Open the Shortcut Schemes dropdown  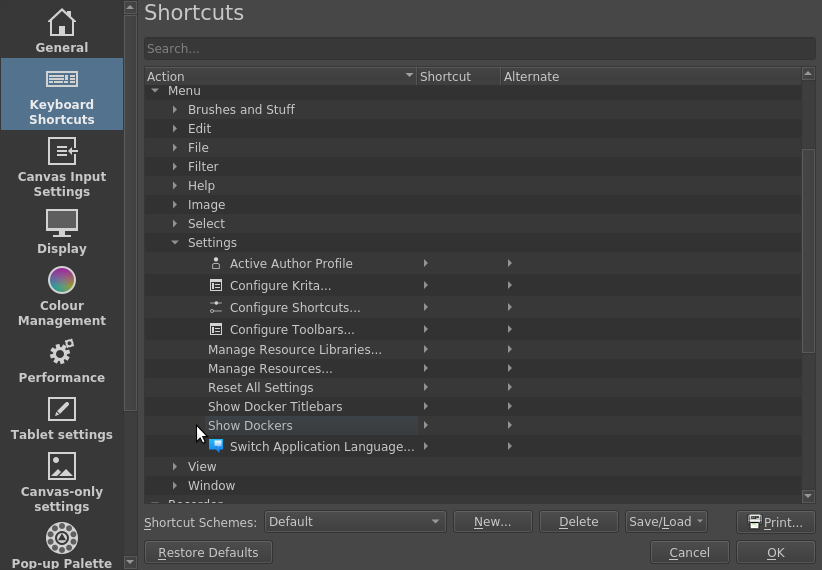pos(355,522)
